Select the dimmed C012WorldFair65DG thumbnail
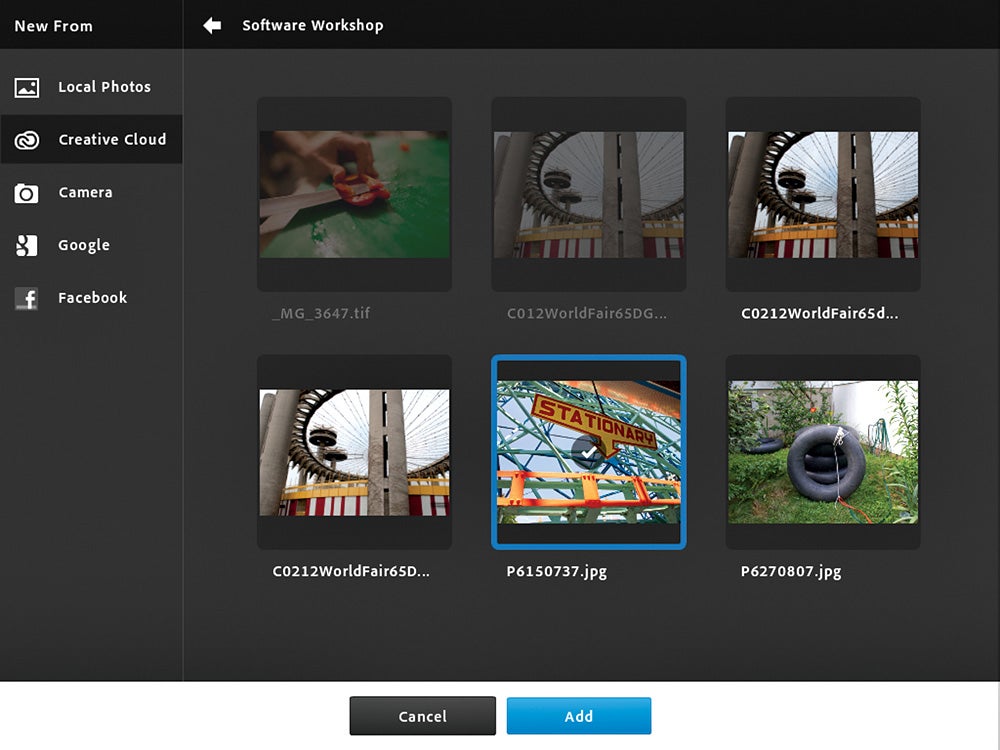This screenshot has width=1000, height=750. tap(588, 194)
